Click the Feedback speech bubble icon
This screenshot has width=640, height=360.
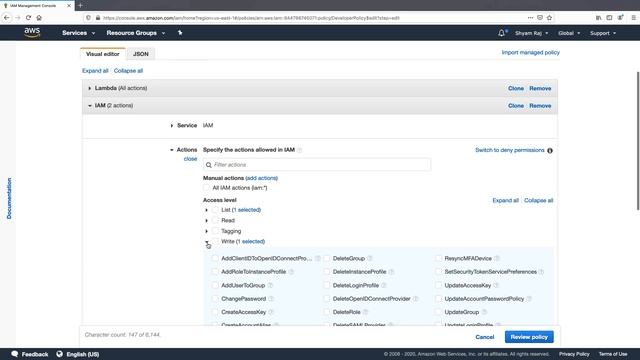pos(15,354)
